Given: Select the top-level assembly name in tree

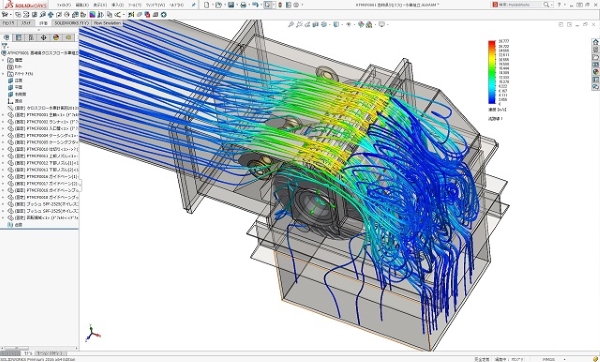Looking at the screenshot, I should 40,53.
